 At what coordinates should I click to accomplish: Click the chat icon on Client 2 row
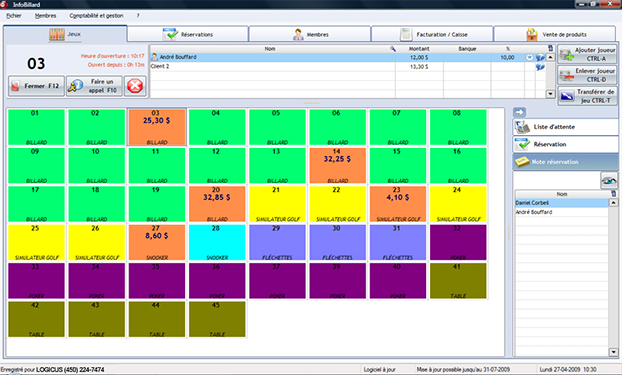[x=540, y=67]
